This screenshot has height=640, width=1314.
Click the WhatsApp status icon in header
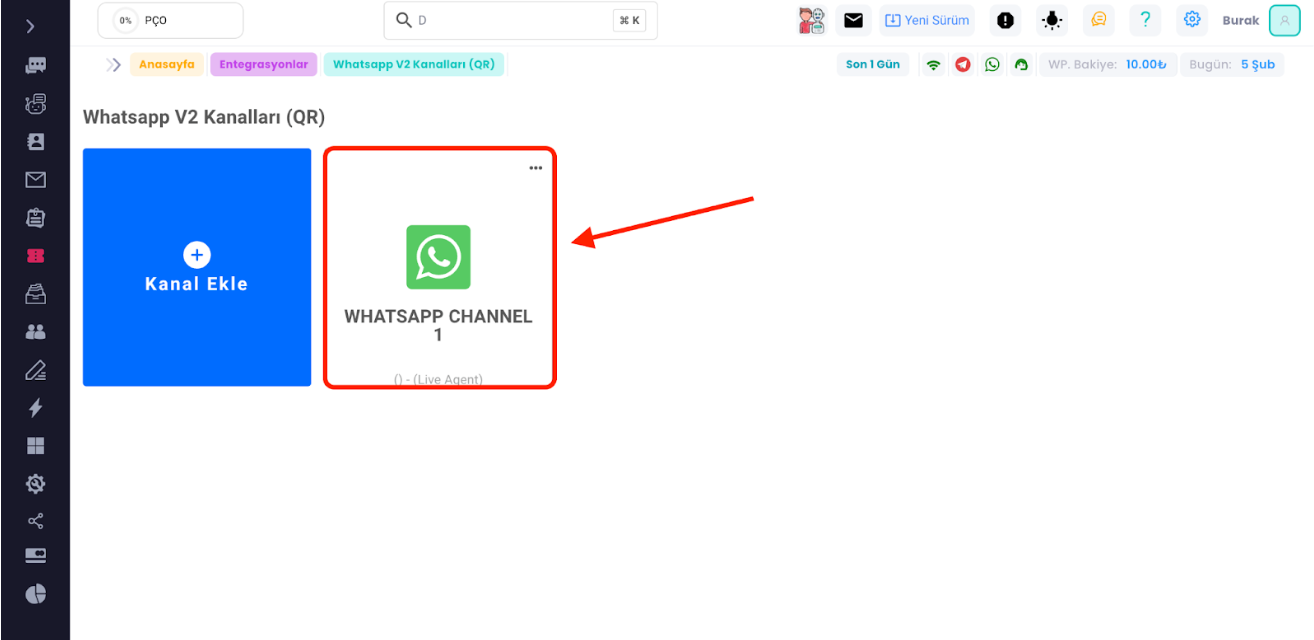tap(992, 65)
